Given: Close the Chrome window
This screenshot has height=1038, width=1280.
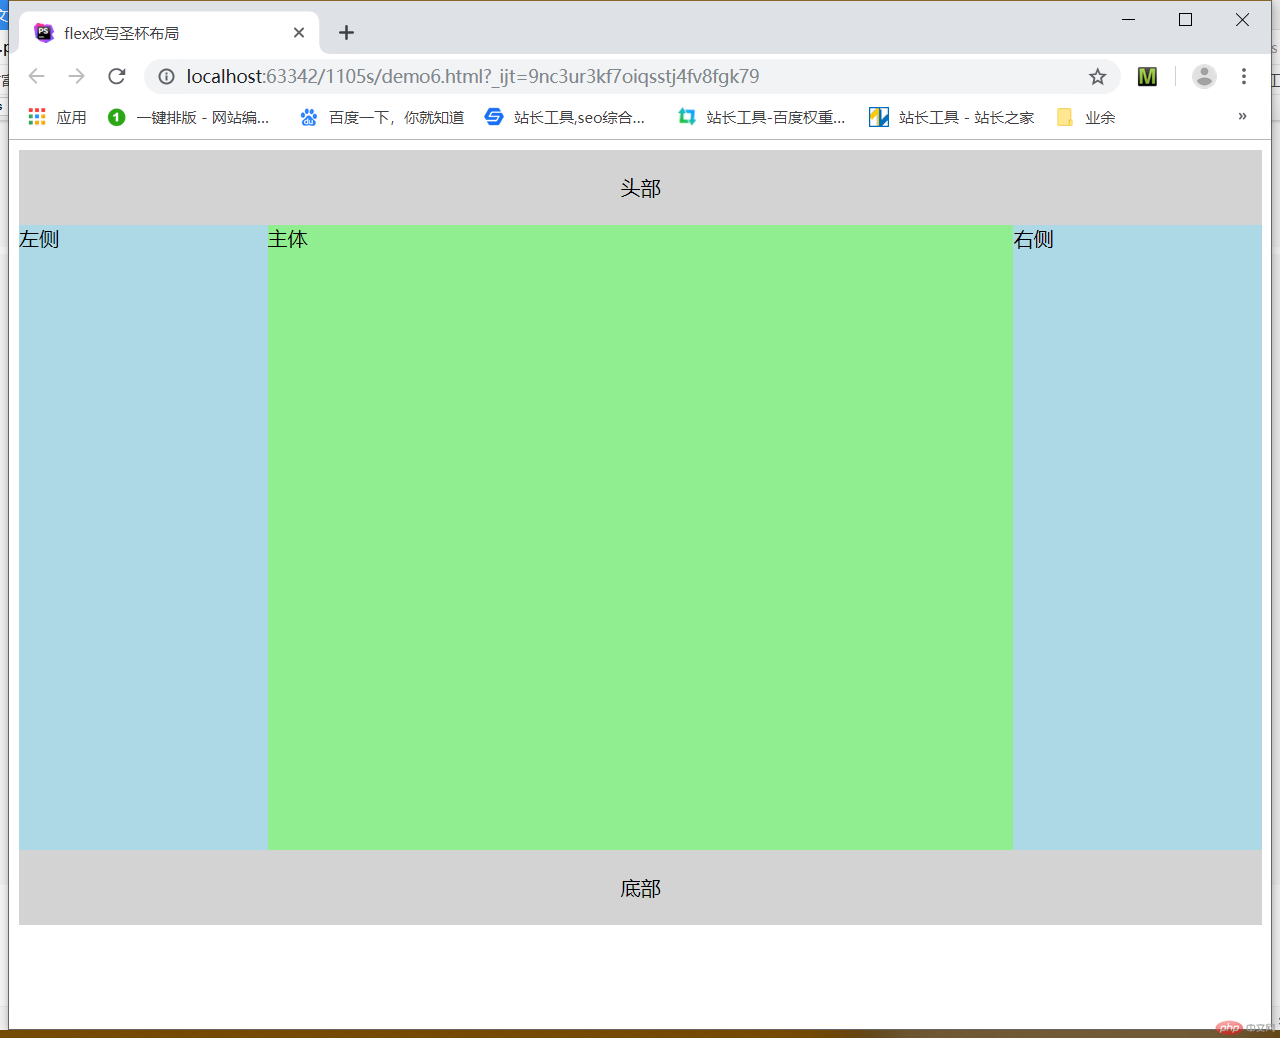Looking at the screenshot, I should pos(1243,20).
